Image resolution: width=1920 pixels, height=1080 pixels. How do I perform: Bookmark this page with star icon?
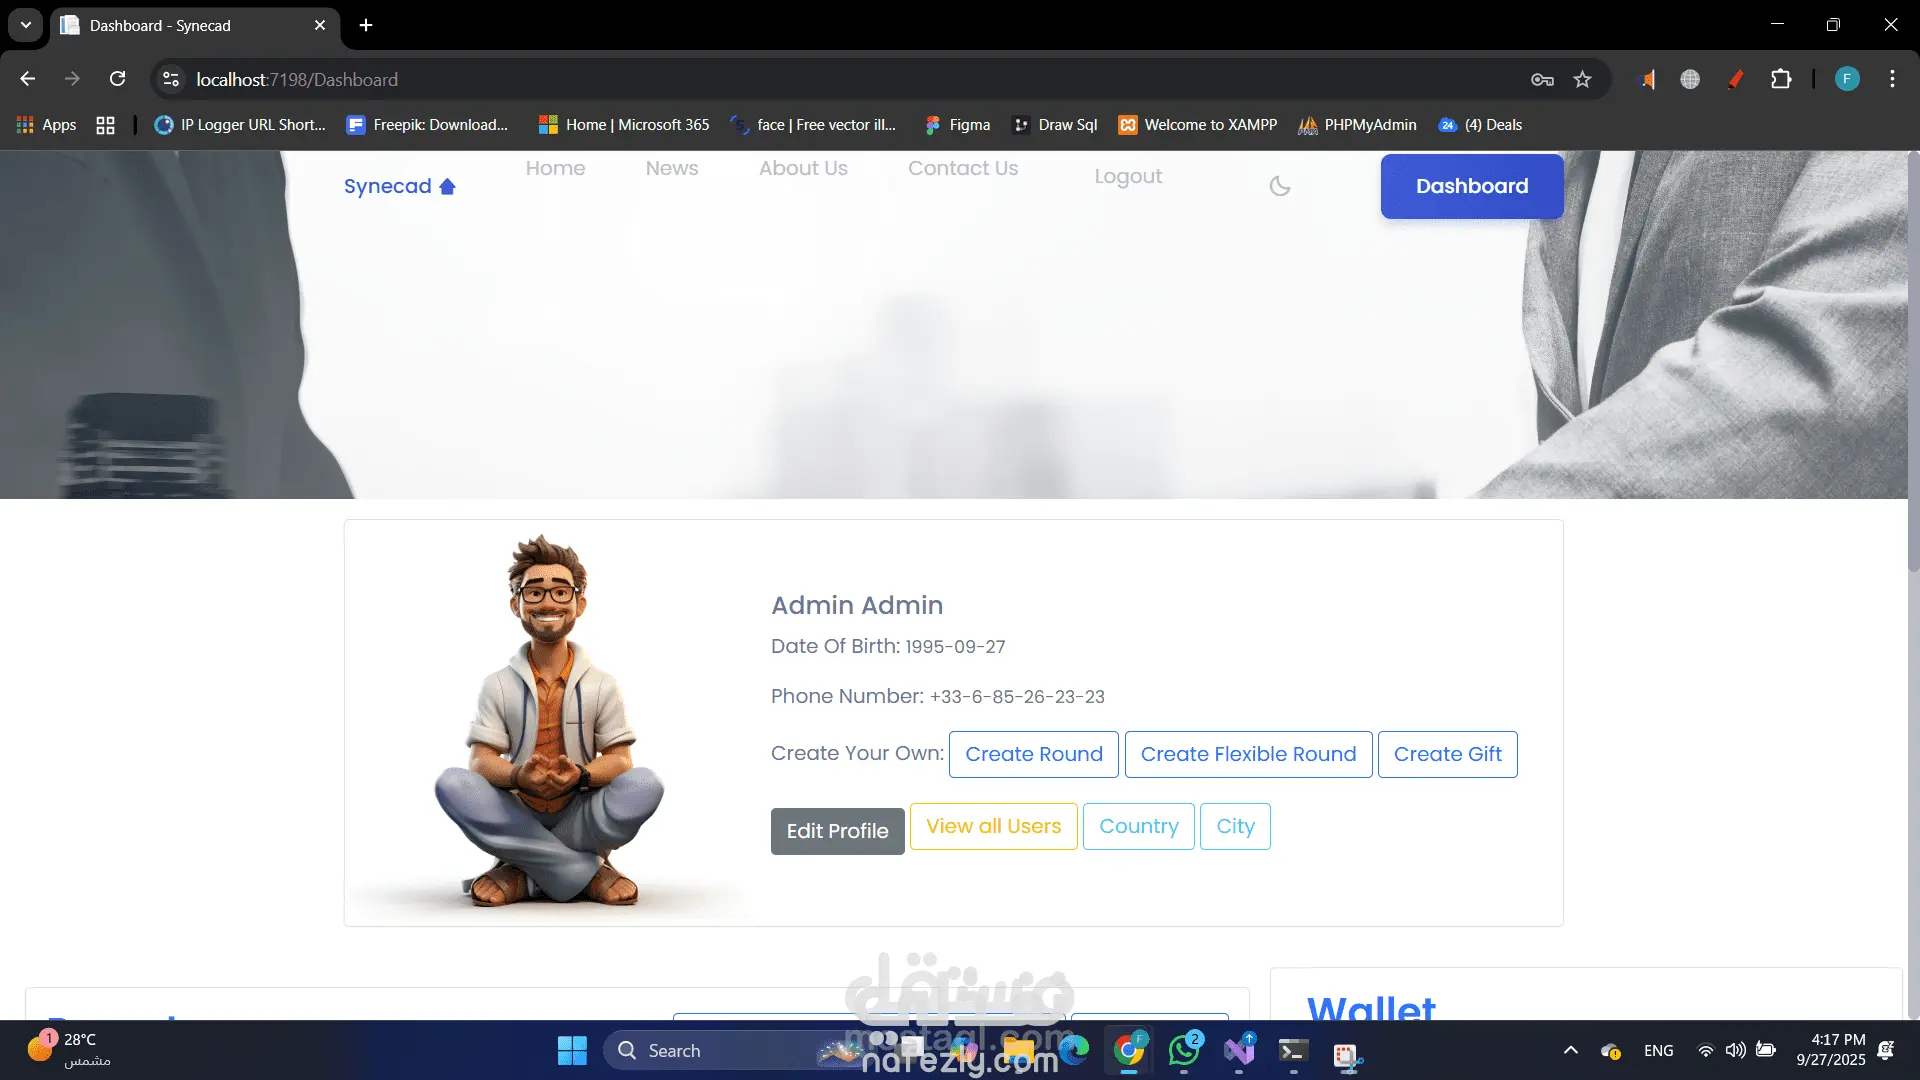point(1582,79)
